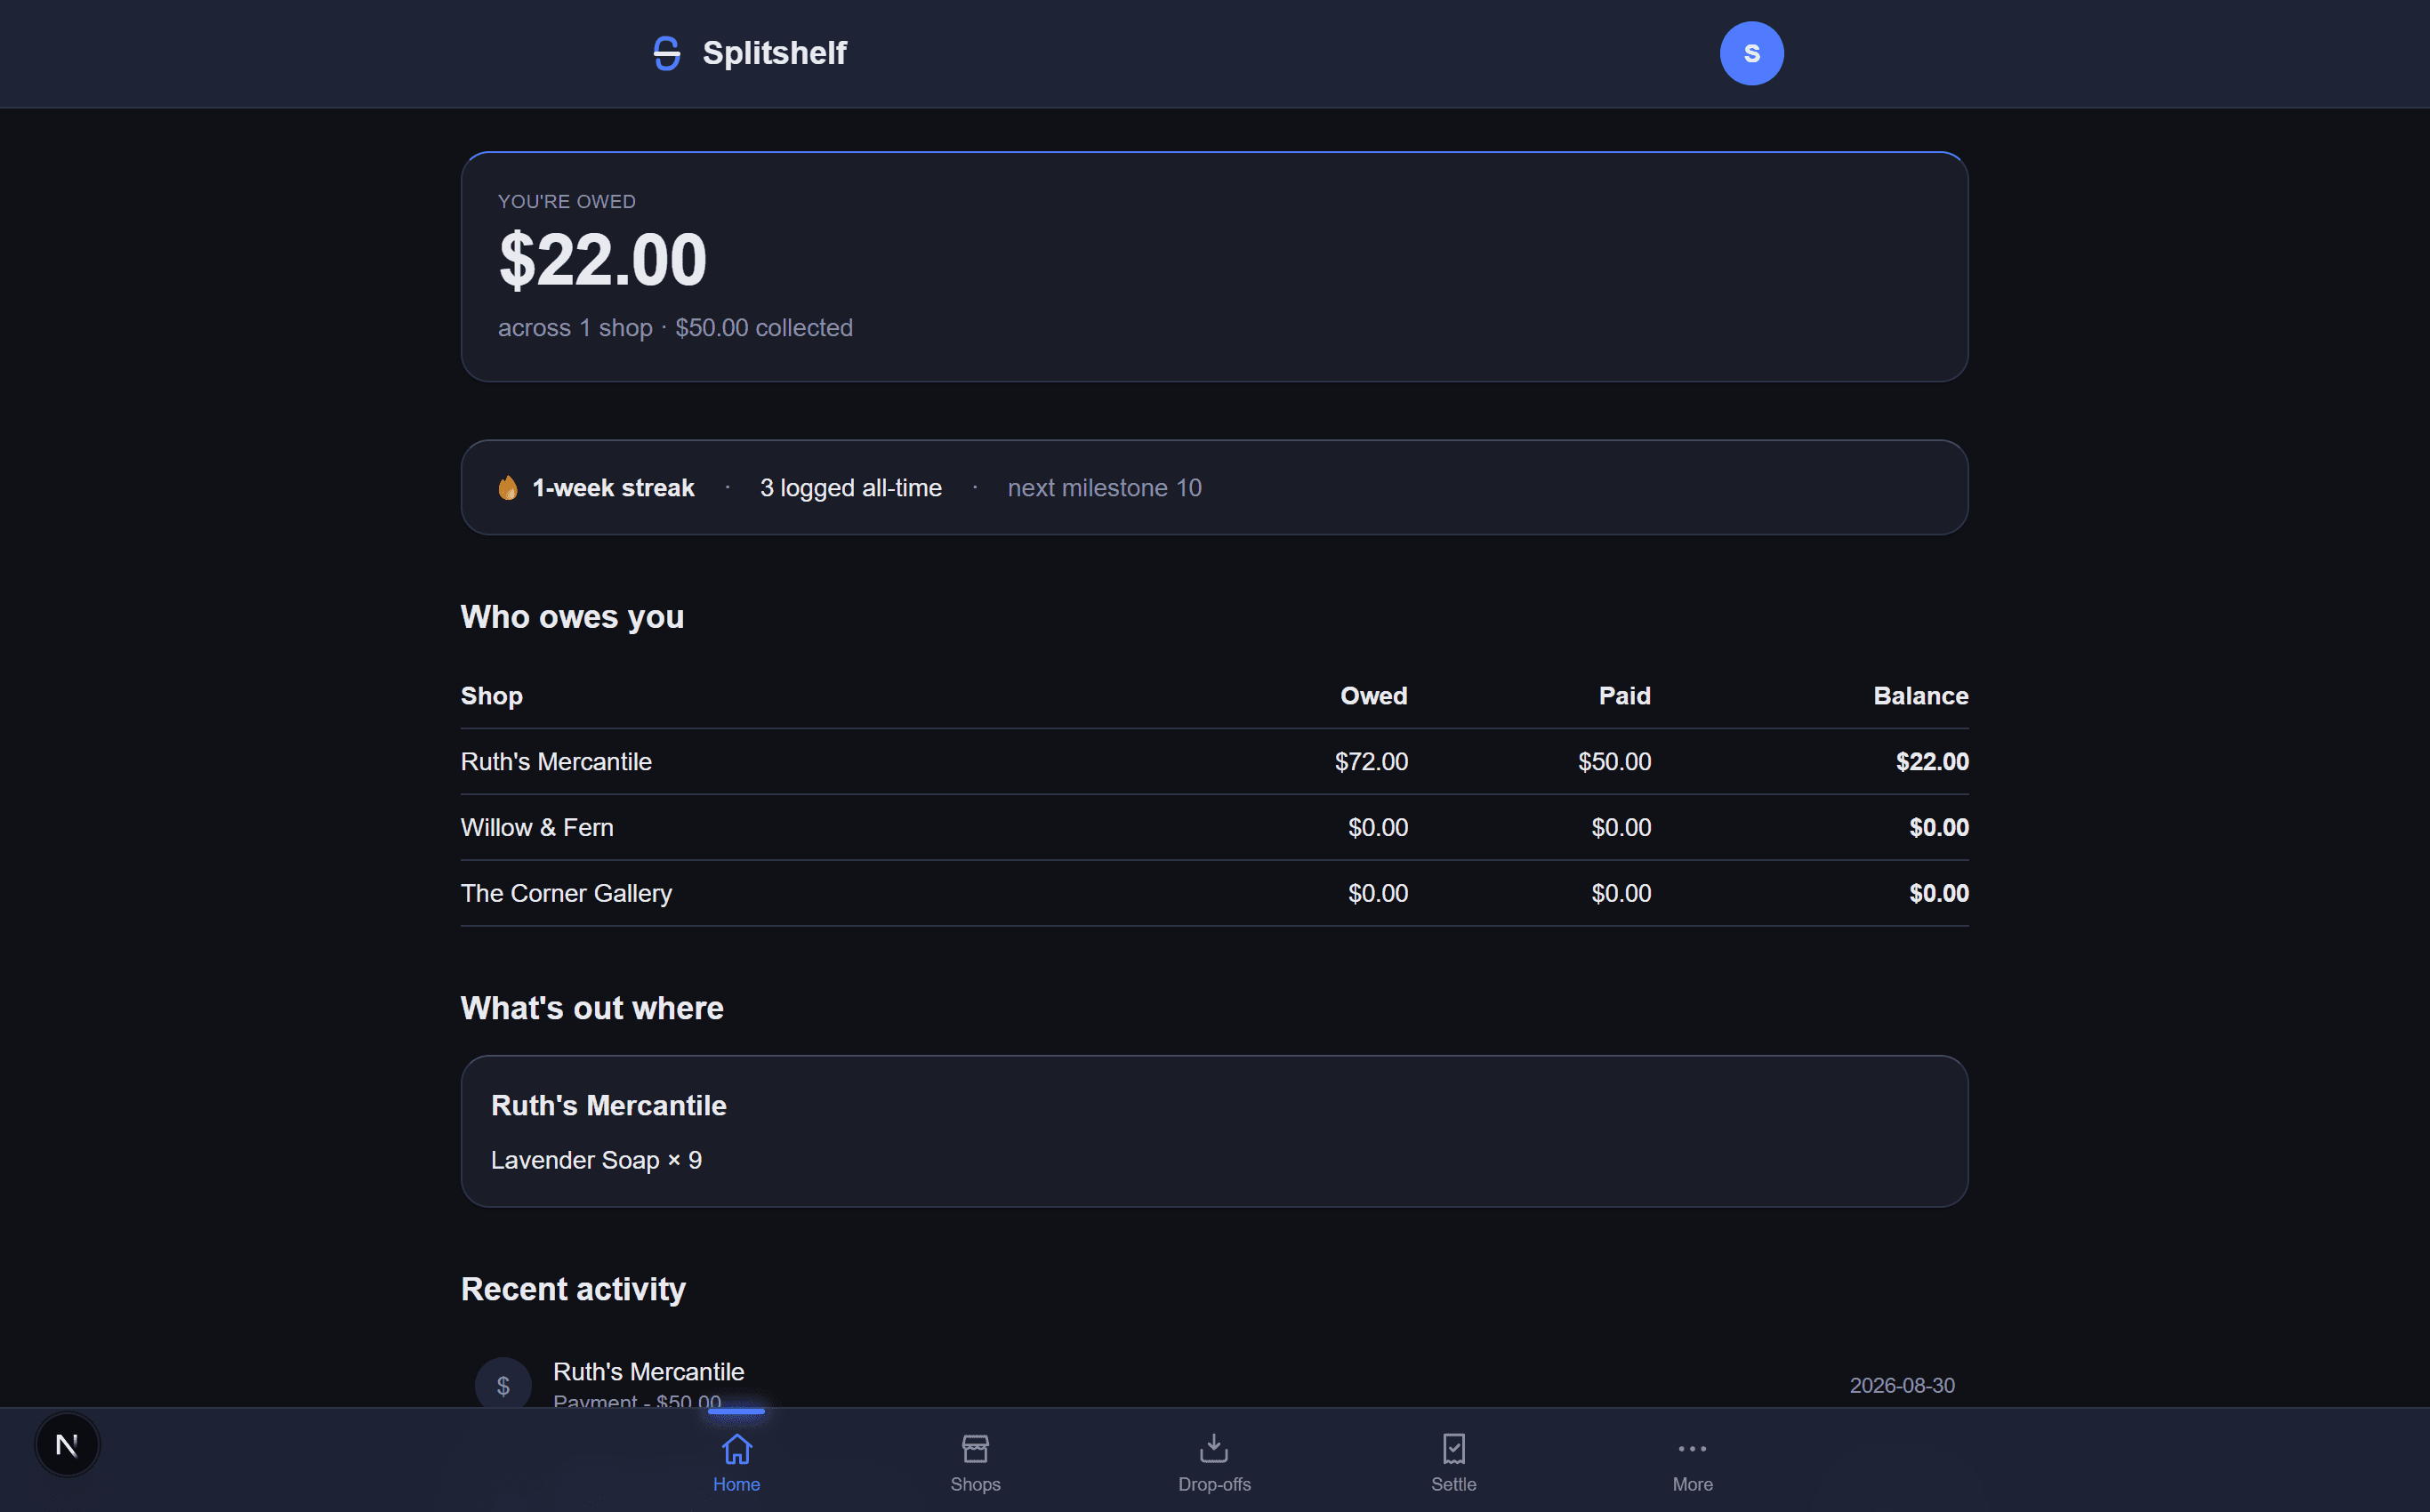Click 'across 1 shop · $50.00 collected' text
The height and width of the screenshot is (1512, 2430).
(675, 328)
